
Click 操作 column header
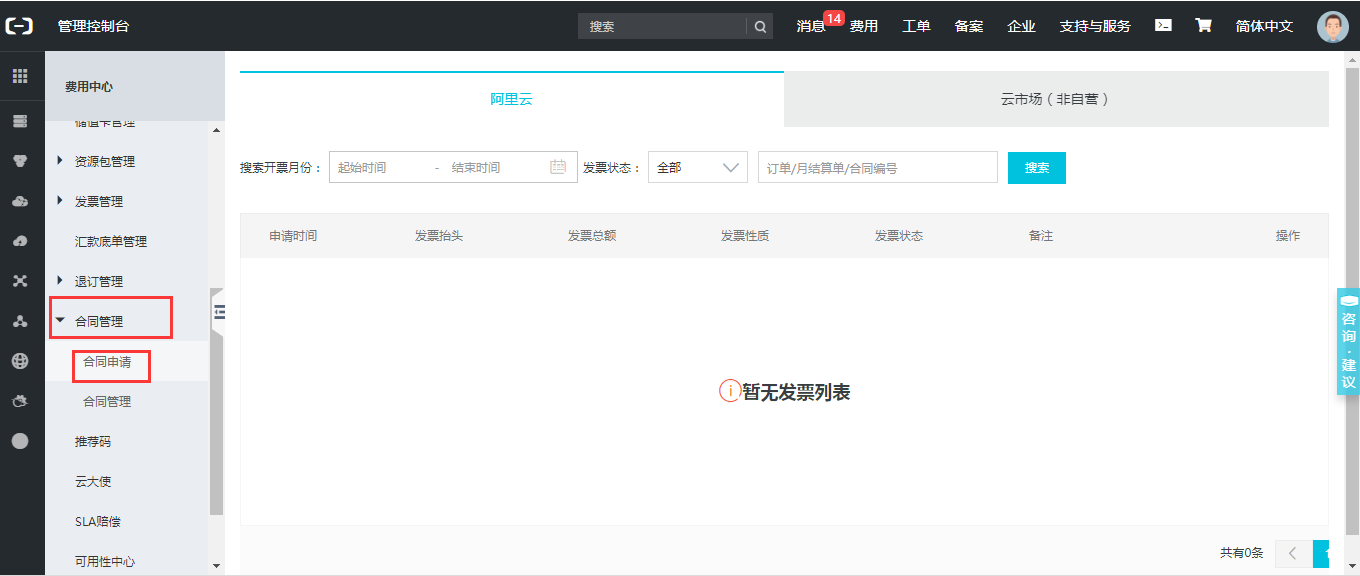(1288, 236)
